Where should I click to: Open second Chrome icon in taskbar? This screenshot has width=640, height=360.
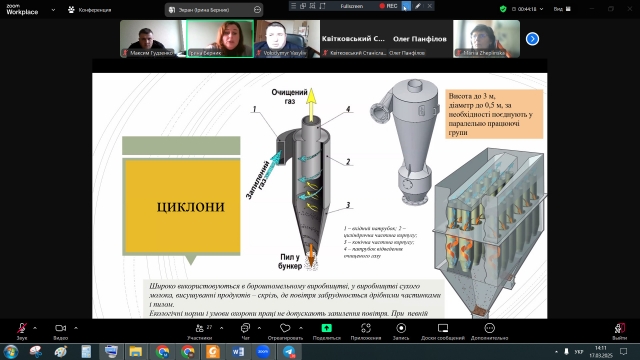(x=188, y=352)
